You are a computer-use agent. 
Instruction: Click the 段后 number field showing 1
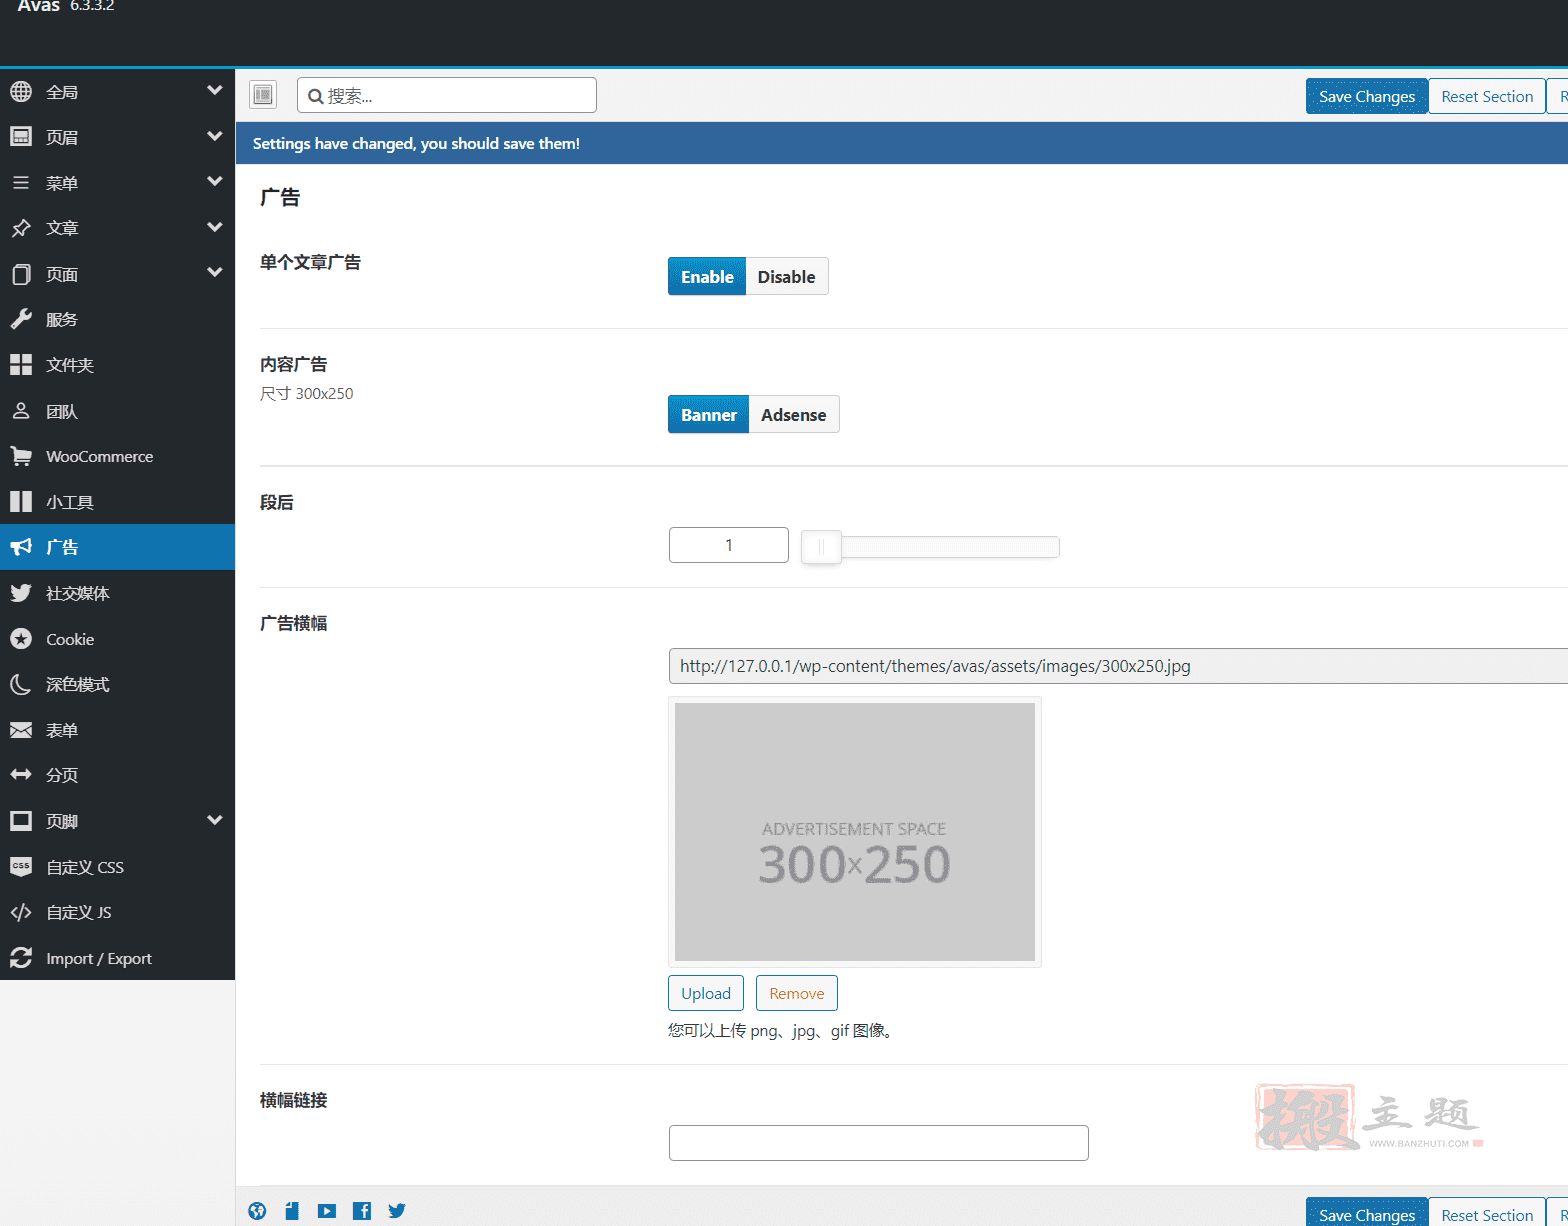729,545
